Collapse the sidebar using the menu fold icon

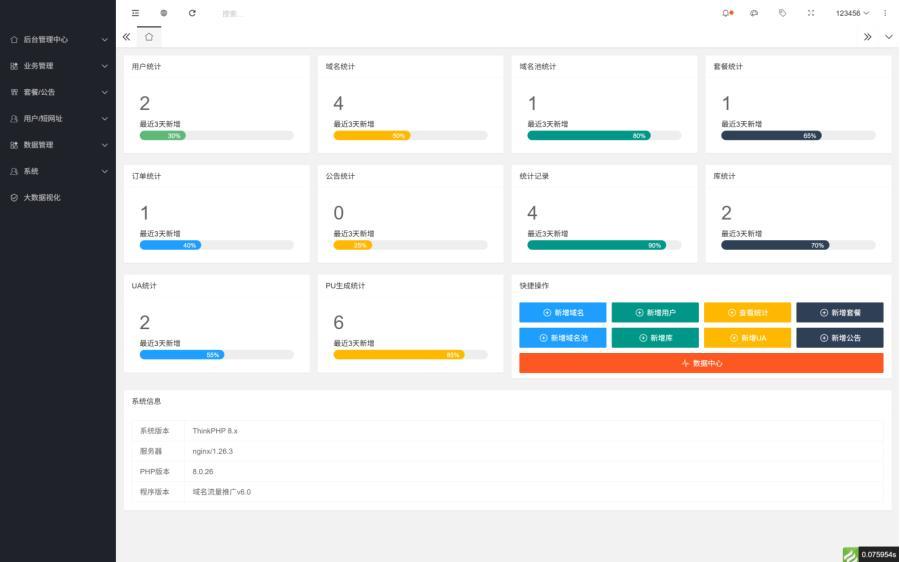click(x=136, y=13)
